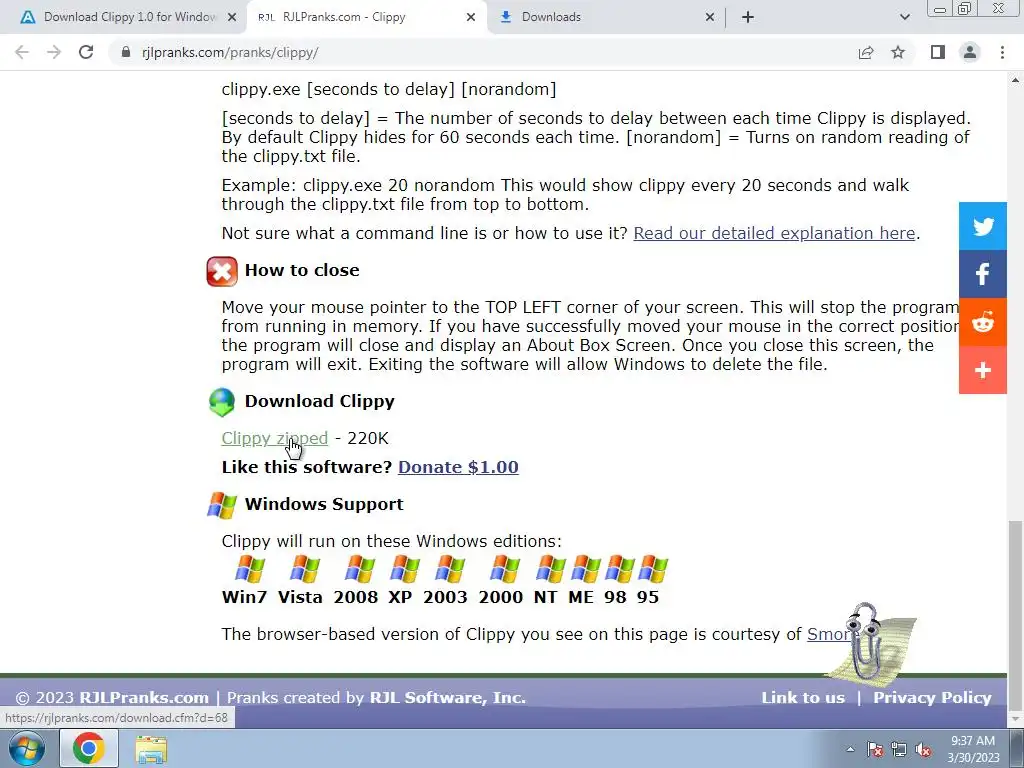Click Chrome icon in taskbar
The height and width of the screenshot is (768, 1024).
(x=89, y=748)
